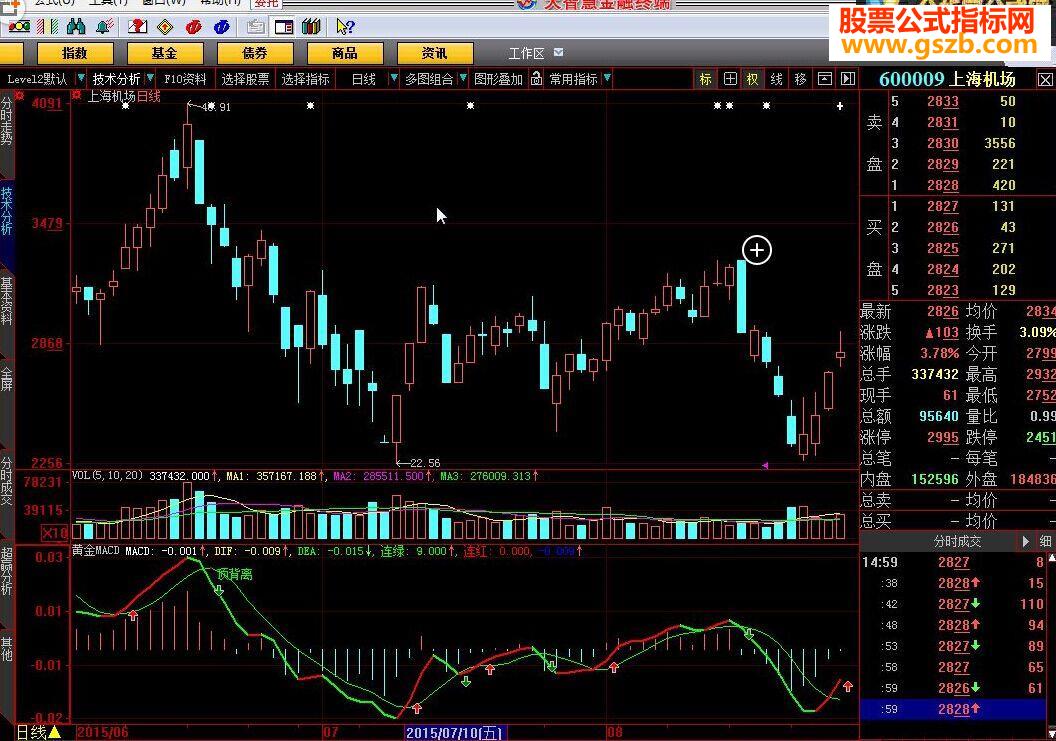Click the window layout toolbar icon
This screenshot has height=741, width=1056.
(284, 27)
